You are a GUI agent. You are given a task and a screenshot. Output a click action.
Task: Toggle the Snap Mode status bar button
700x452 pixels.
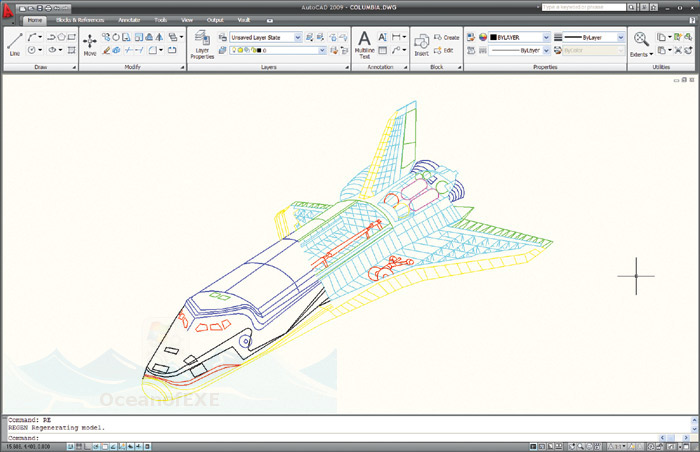tap(71, 446)
